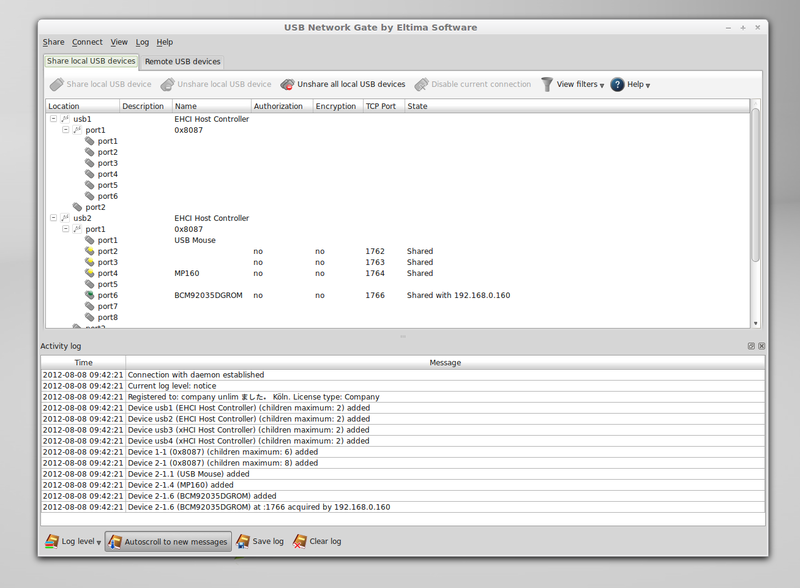The width and height of the screenshot is (800, 588).
Task: Click the Authorization column header
Action: click(282, 106)
